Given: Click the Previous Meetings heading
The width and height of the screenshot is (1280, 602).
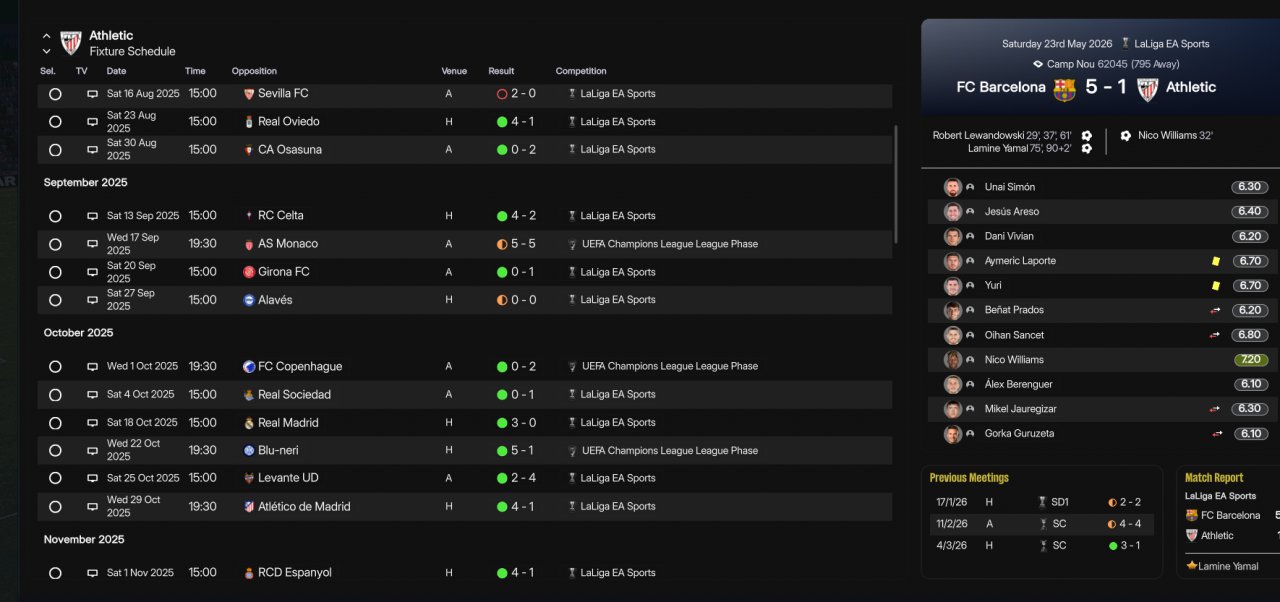Looking at the screenshot, I should click(x=969, y=478).
